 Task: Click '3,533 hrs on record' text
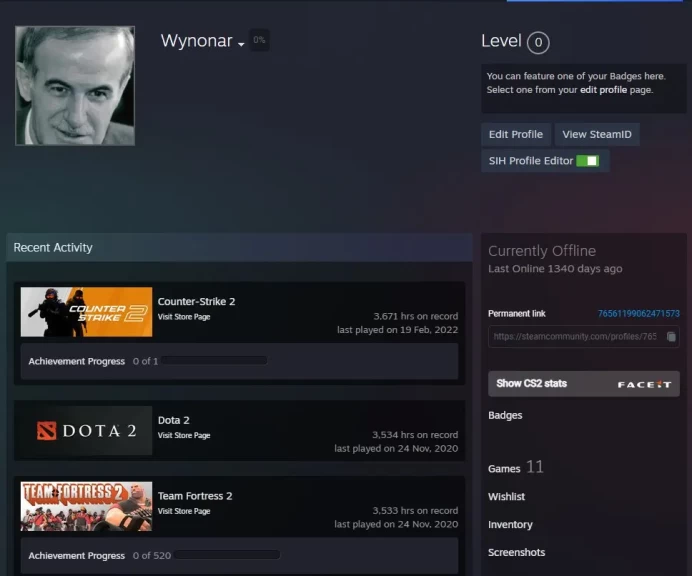point(415,510)
